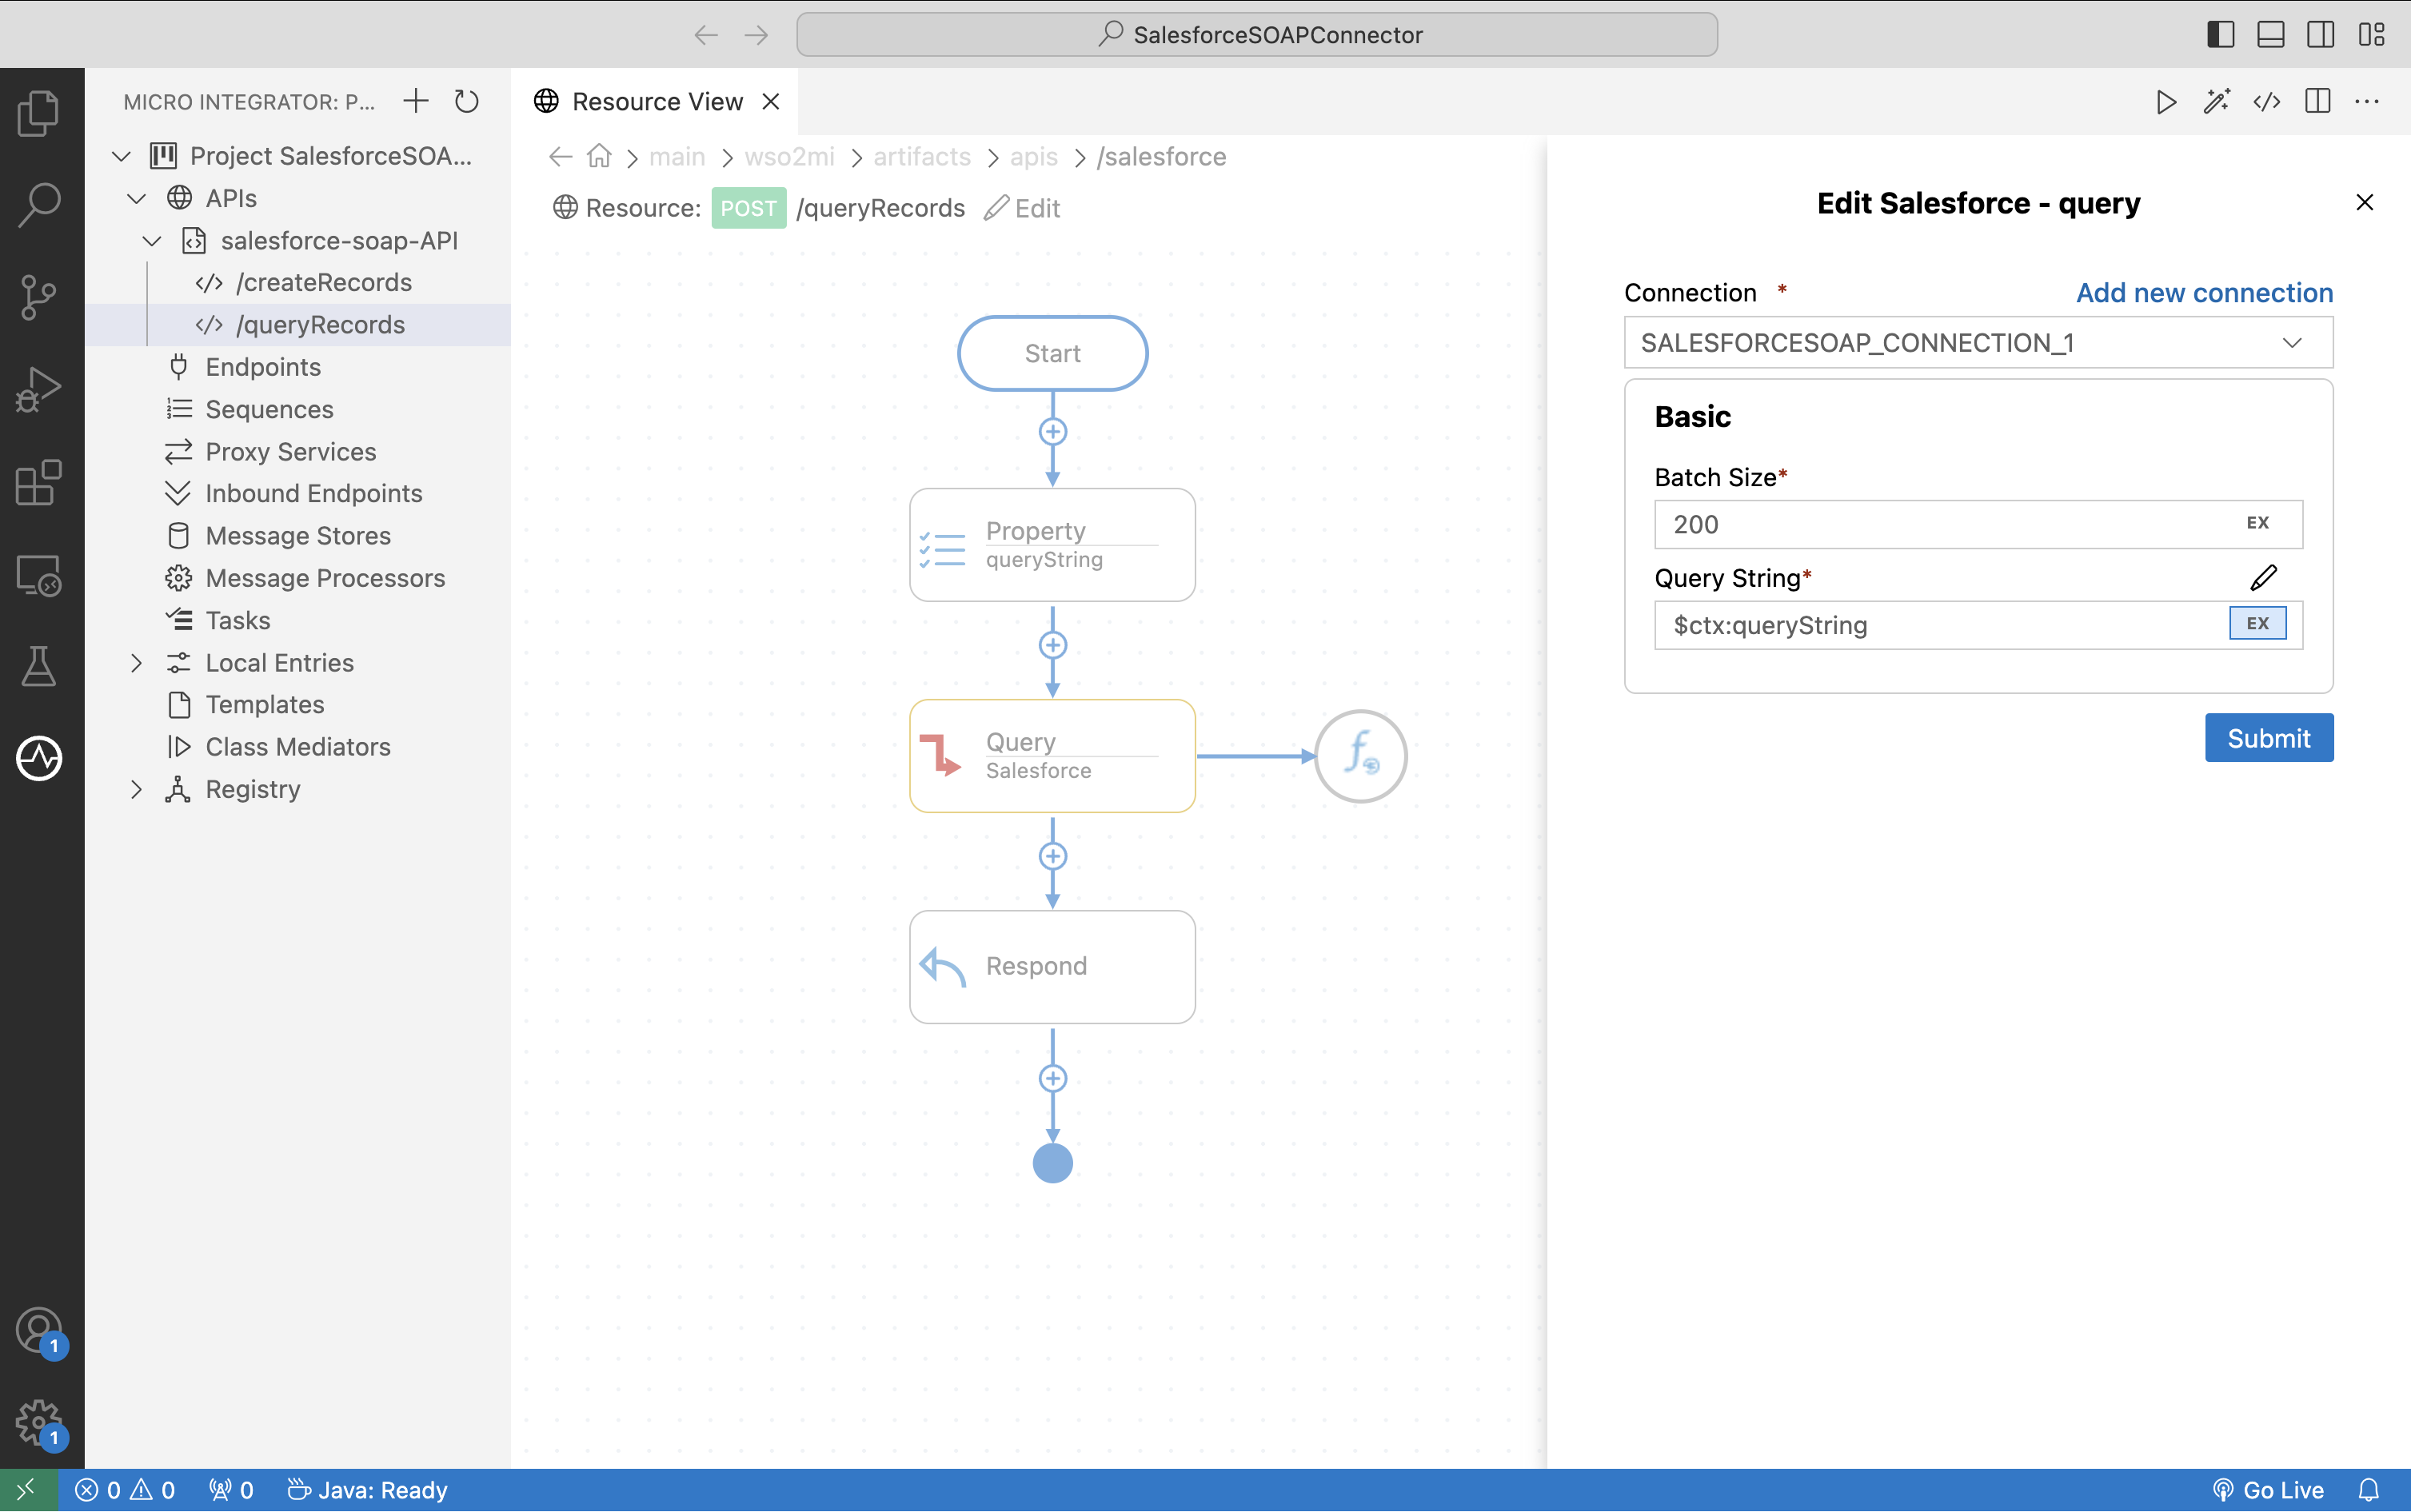Close the Resource View tab

coord(771,102)
